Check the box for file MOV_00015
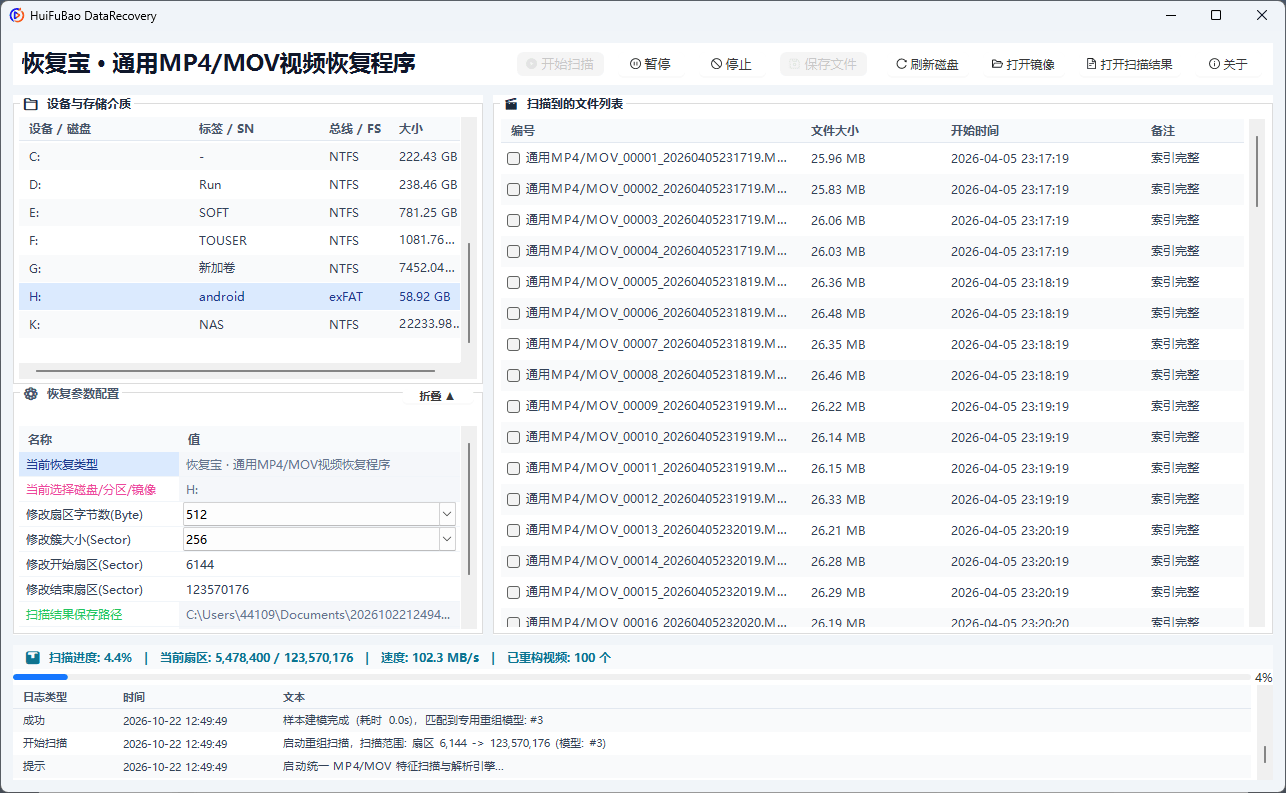The width and height of the screenshot is (1286, 793). 513,592
